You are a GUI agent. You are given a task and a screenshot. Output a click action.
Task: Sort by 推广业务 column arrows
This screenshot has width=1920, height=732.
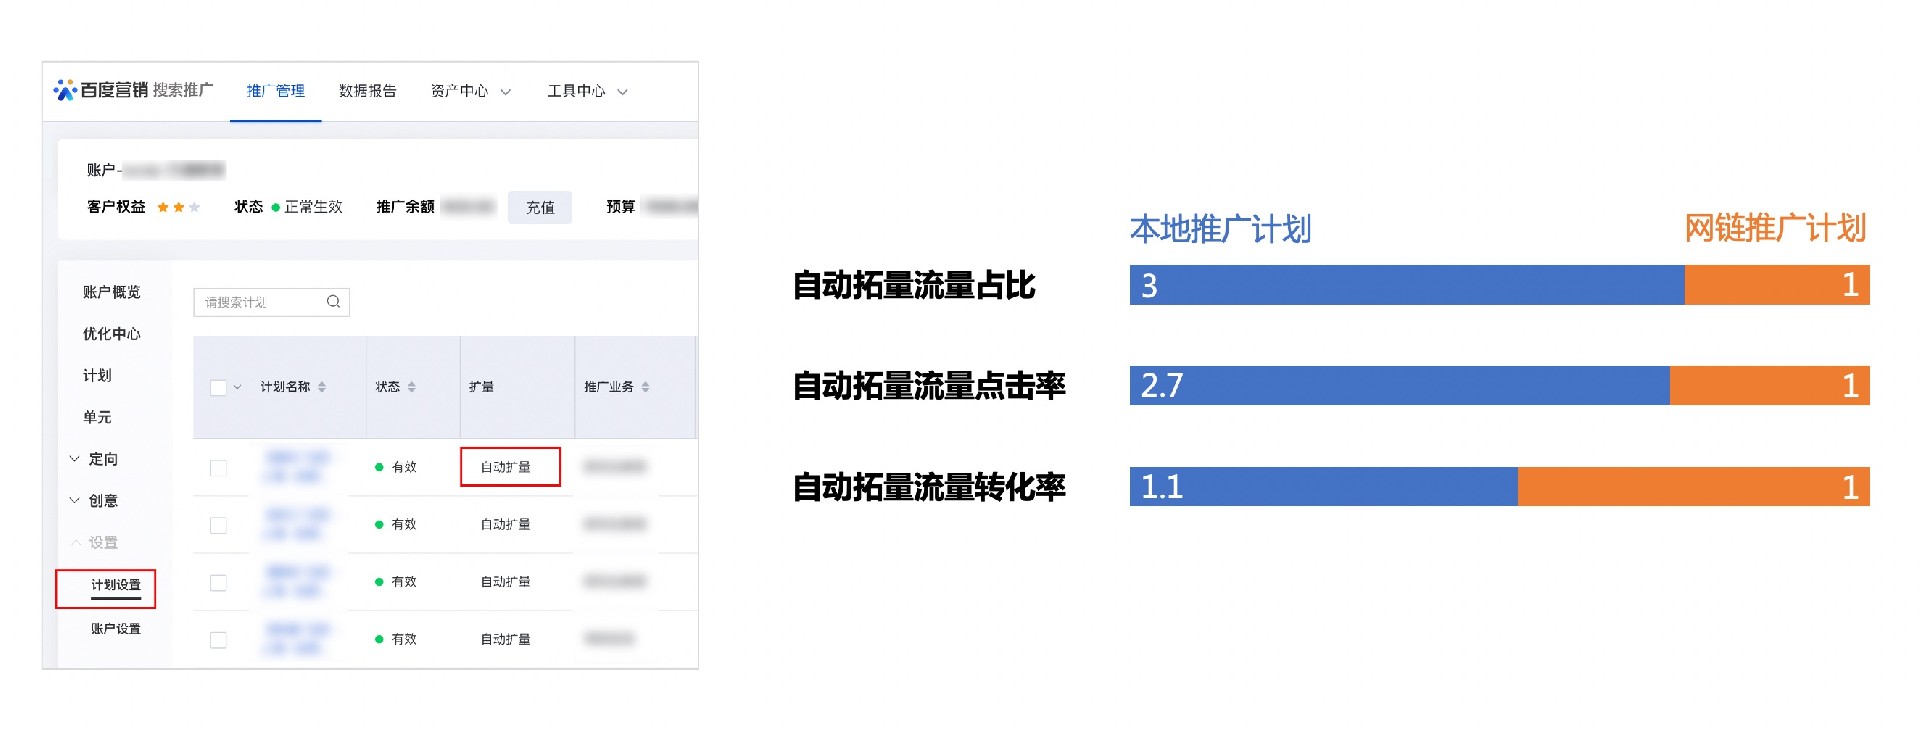tap(645, 387)
